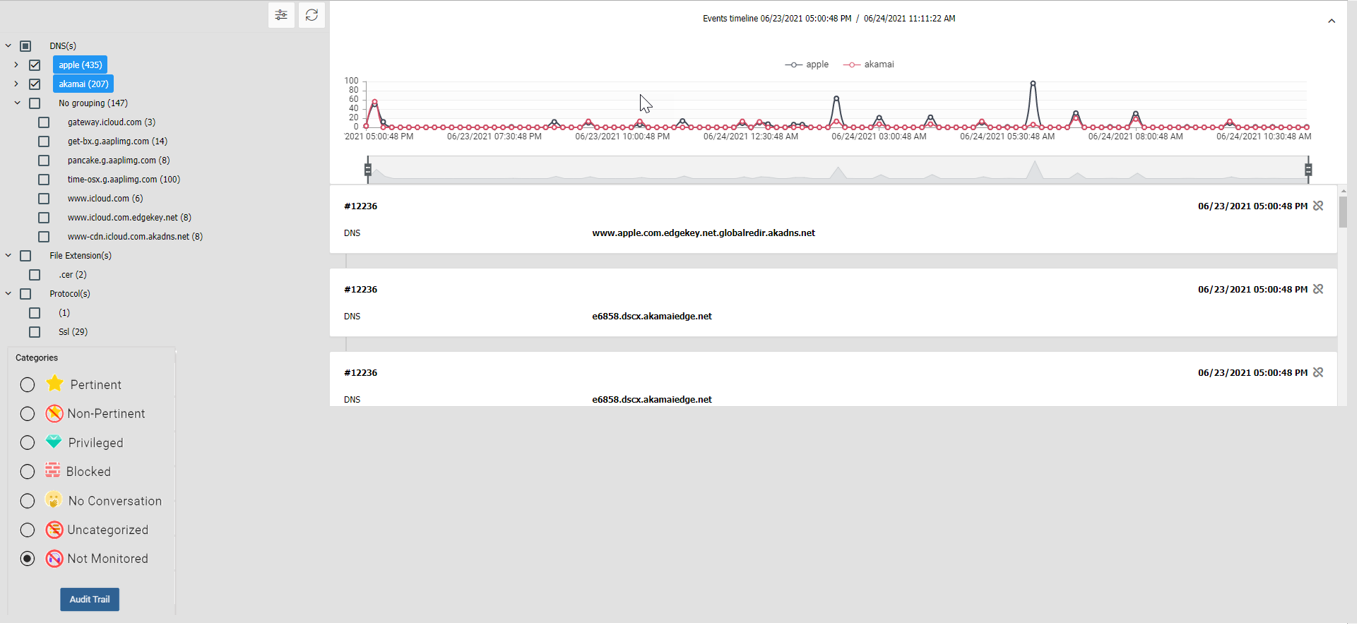Uncheck the apple (435) checkbox

35,65
